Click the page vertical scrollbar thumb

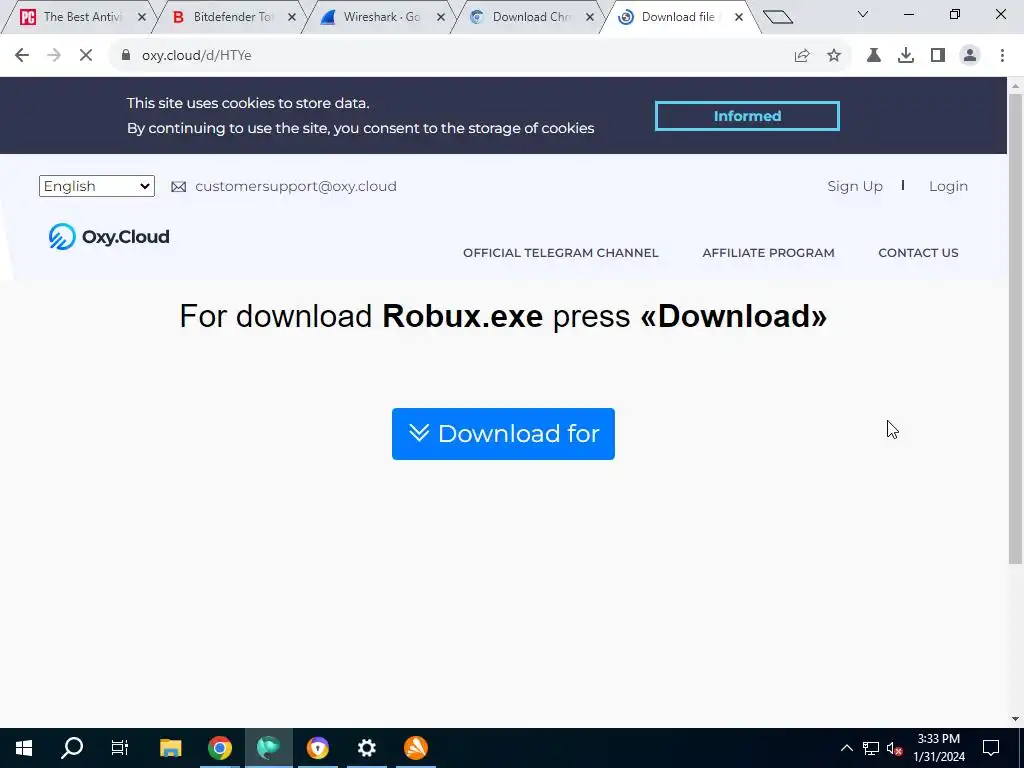1015,328
